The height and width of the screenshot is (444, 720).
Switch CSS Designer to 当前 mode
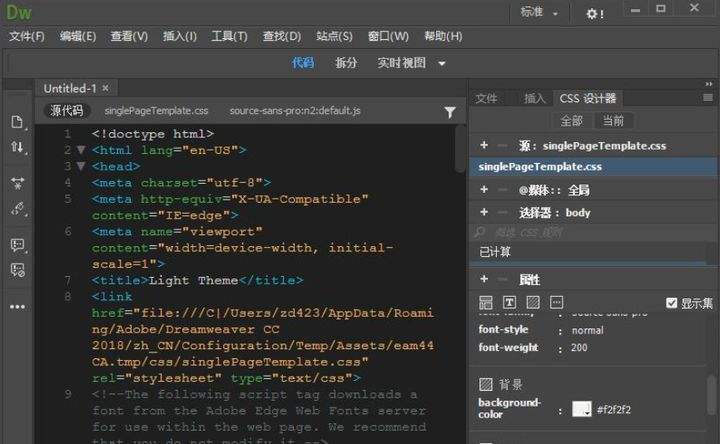(x=613, y=121)
